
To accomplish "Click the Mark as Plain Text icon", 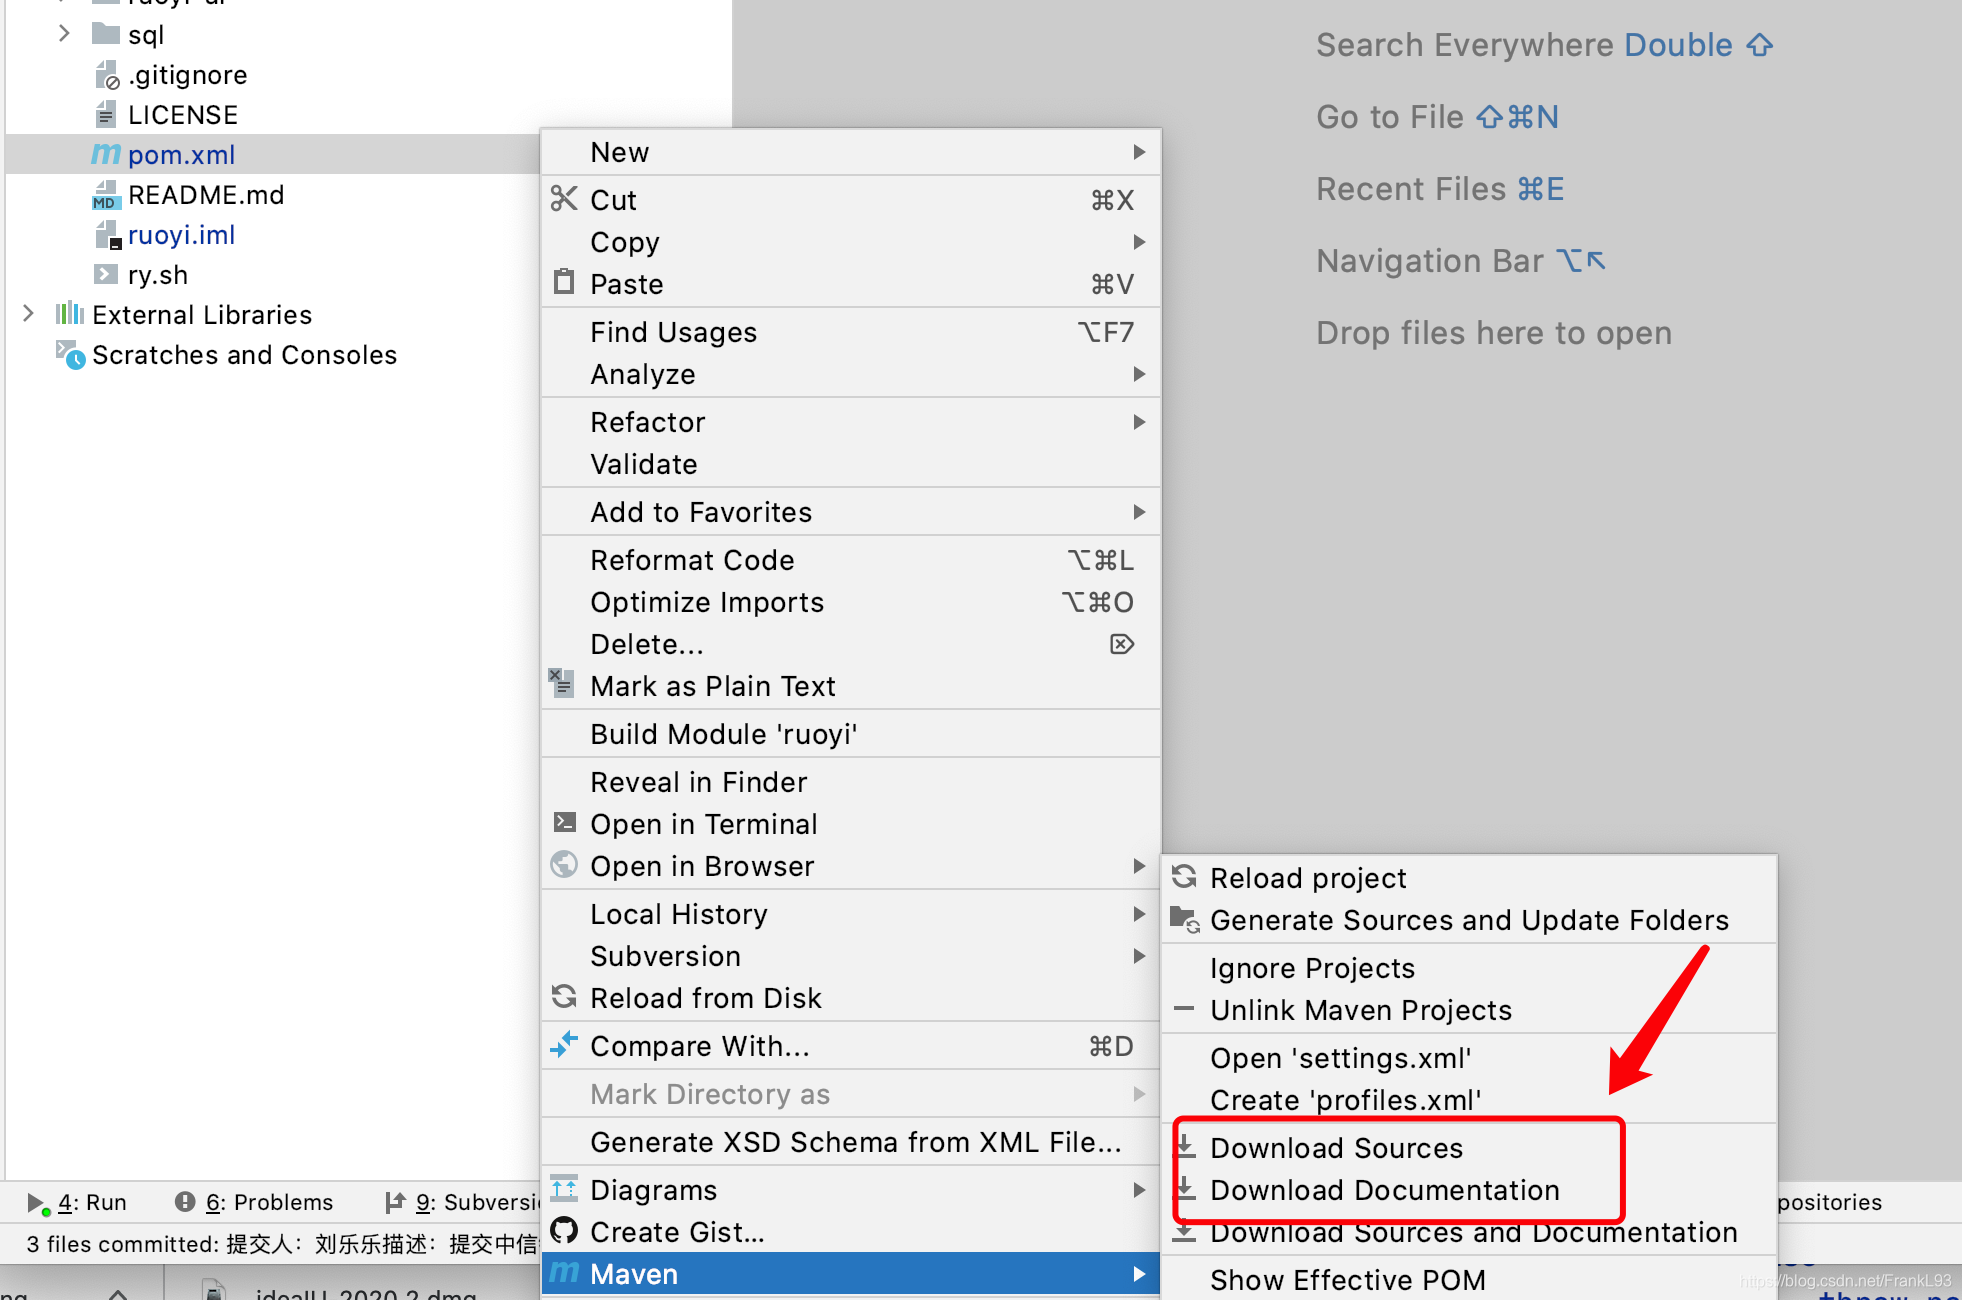I will pos(562,684).
